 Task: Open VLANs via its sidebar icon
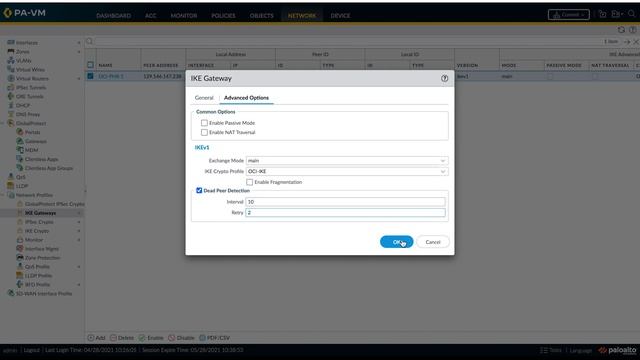pyautogui.click(x=11, y=60)
